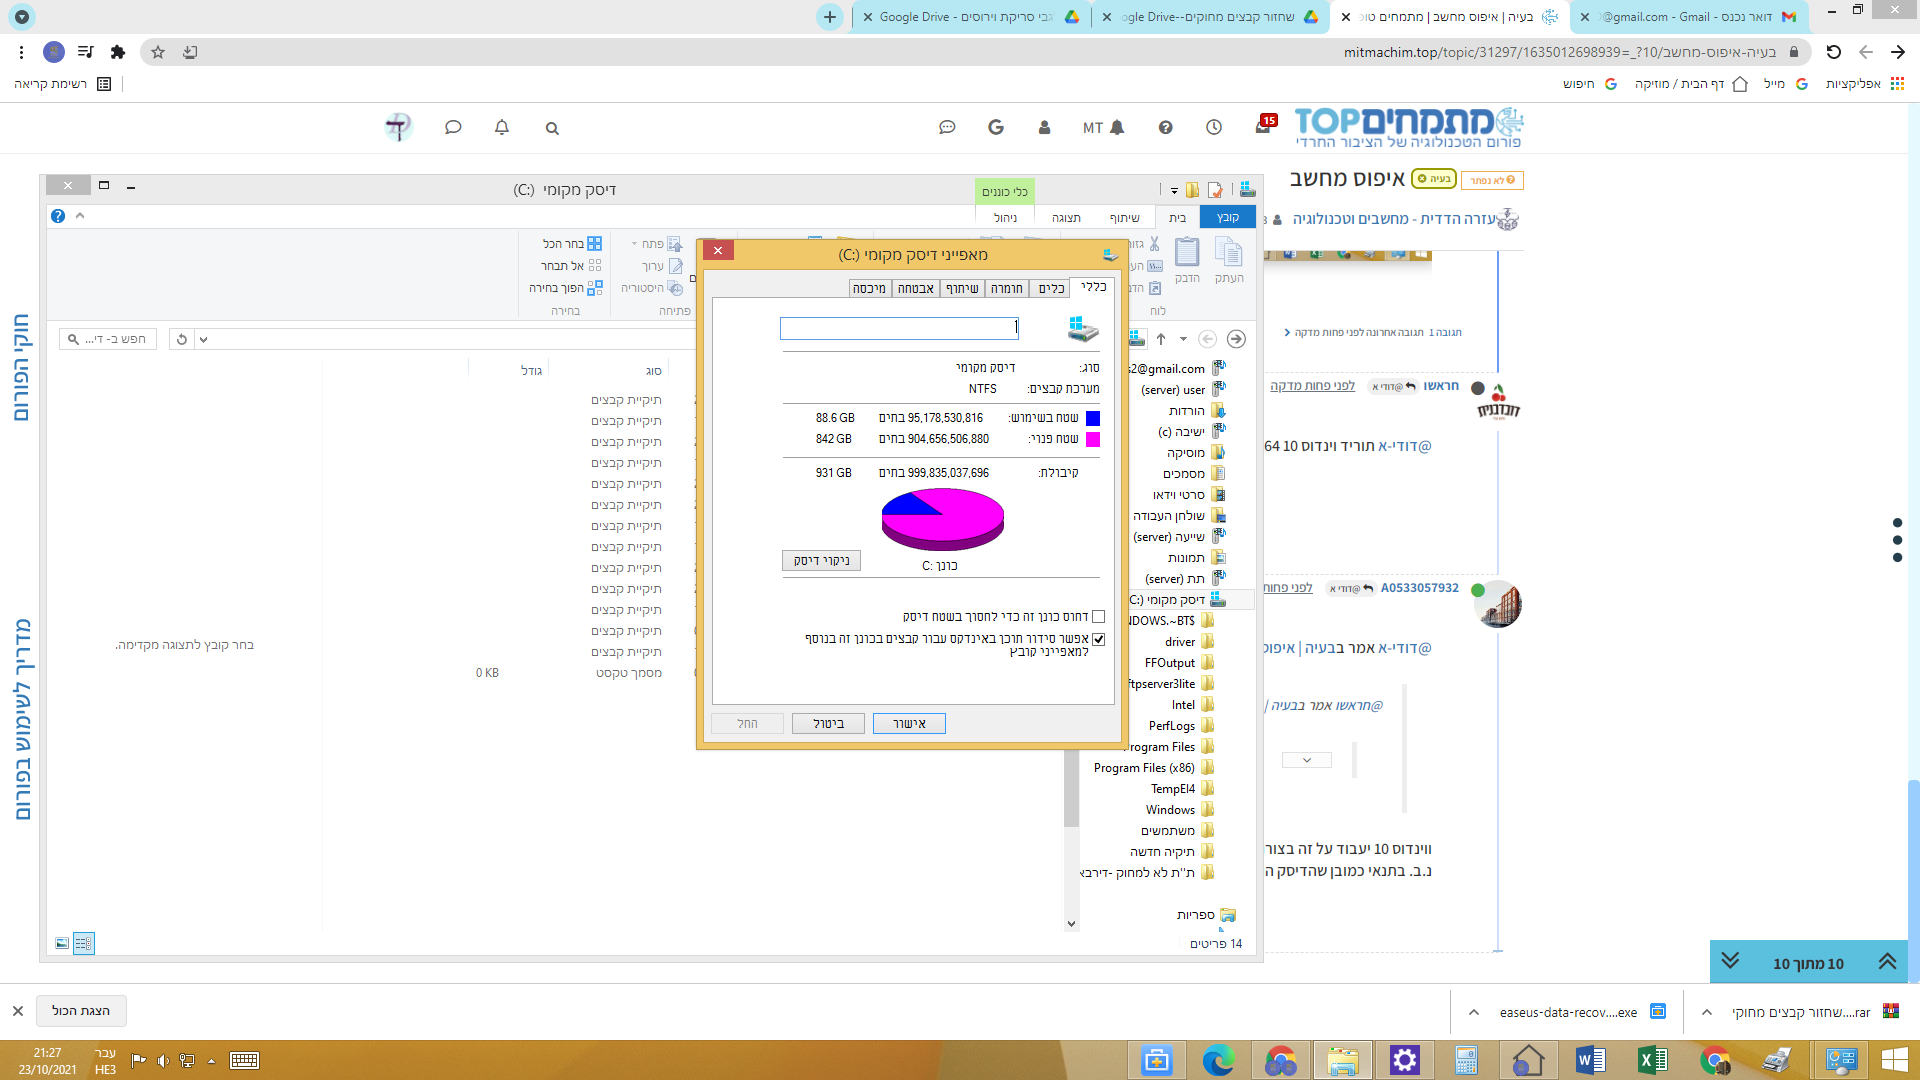Screen dimensions: 1920x1080
Task: Open Quick Access Toolbar customize dropdown
Action: point(1174,190)
